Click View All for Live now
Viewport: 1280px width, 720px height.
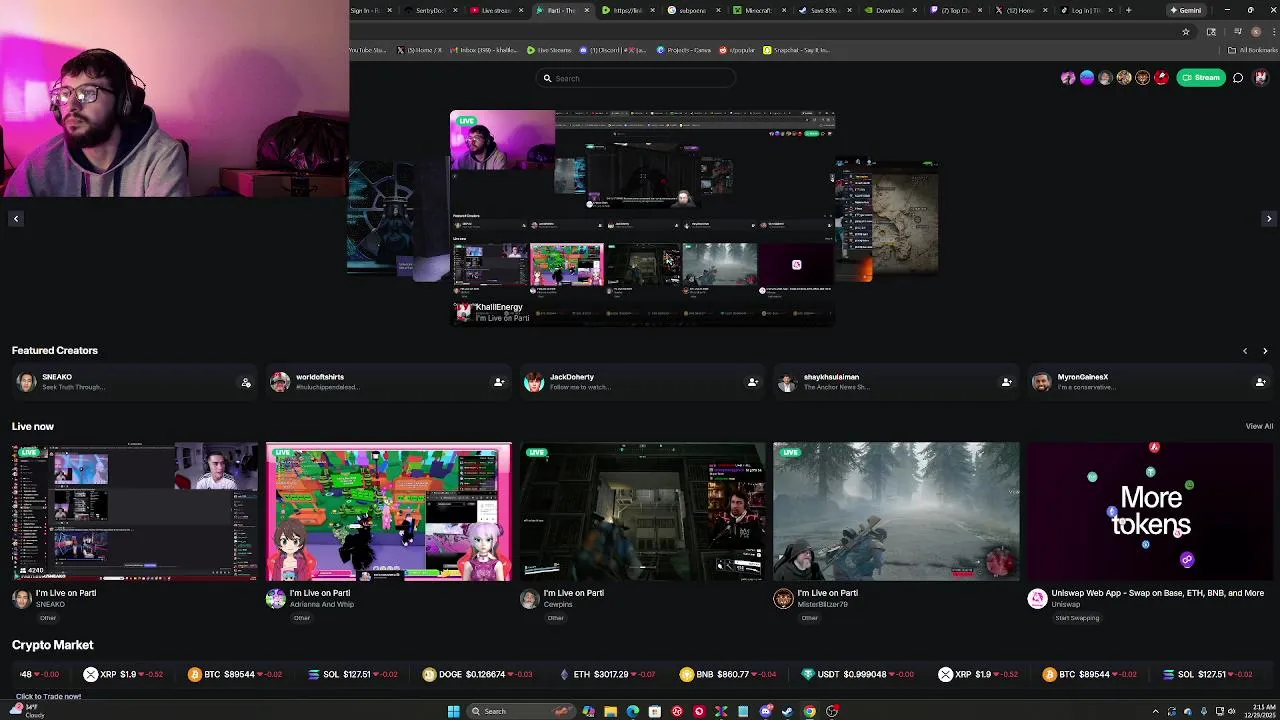click(x=1259, y=426)
